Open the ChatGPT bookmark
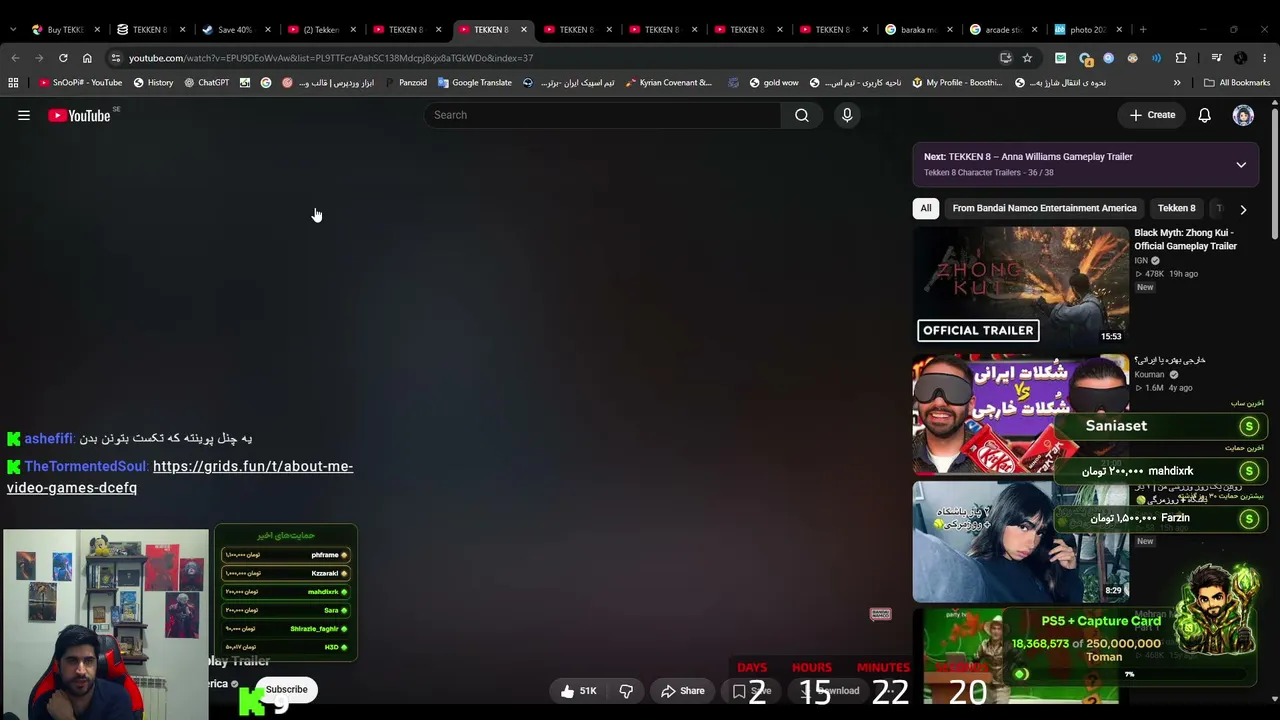Viewport: 1280px width, 720px height. 206,83
